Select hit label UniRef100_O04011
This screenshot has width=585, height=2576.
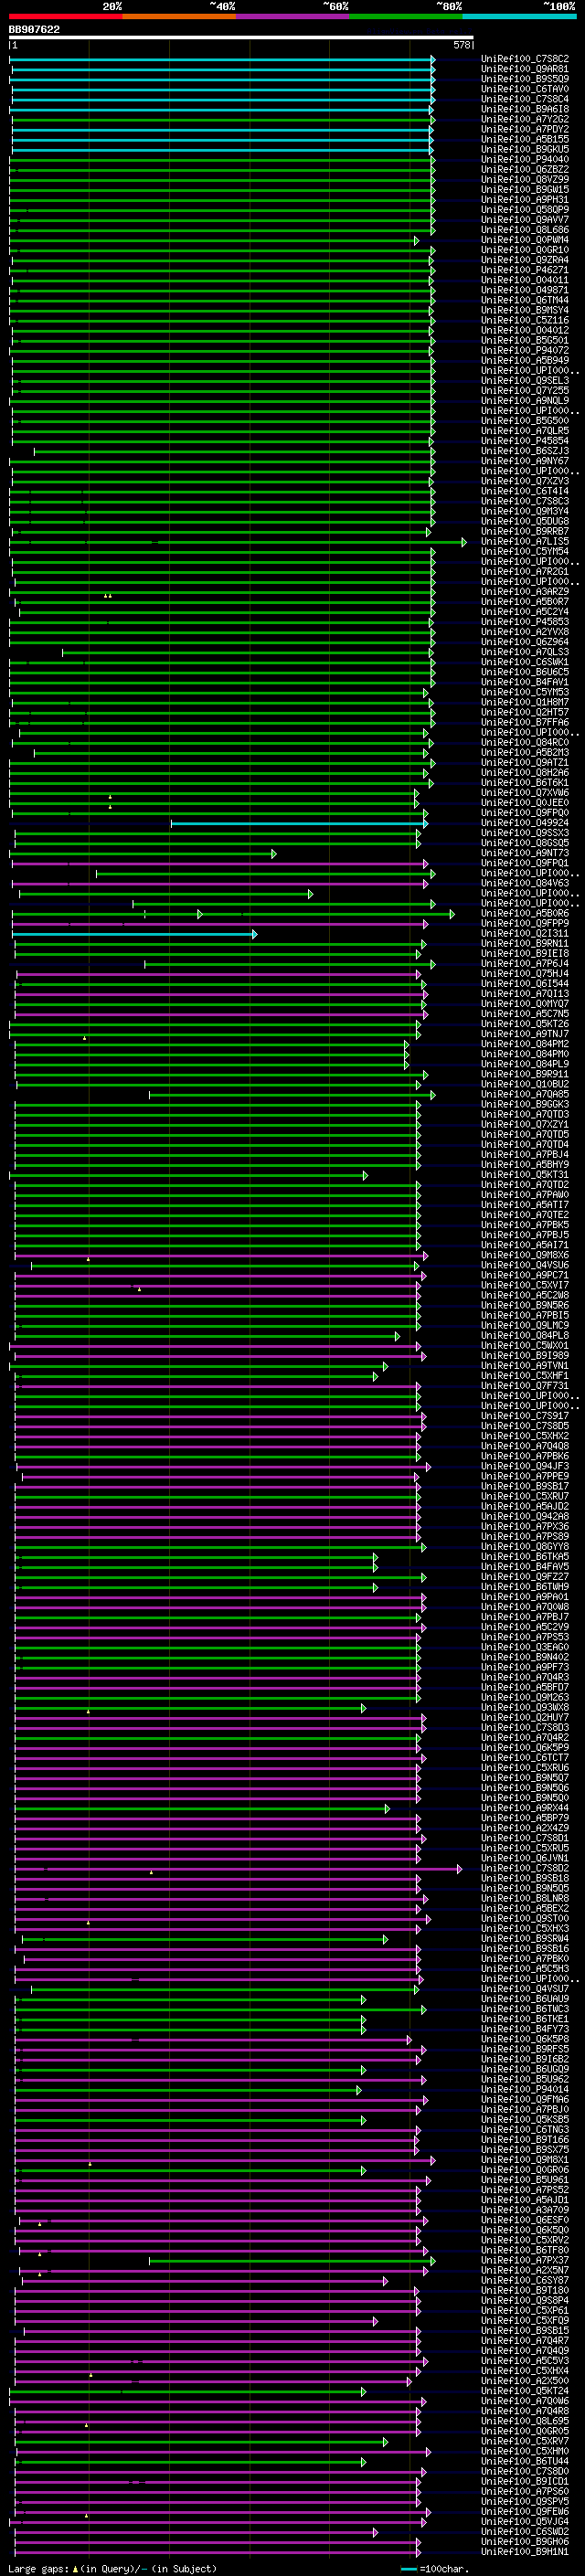pos(525,280)
